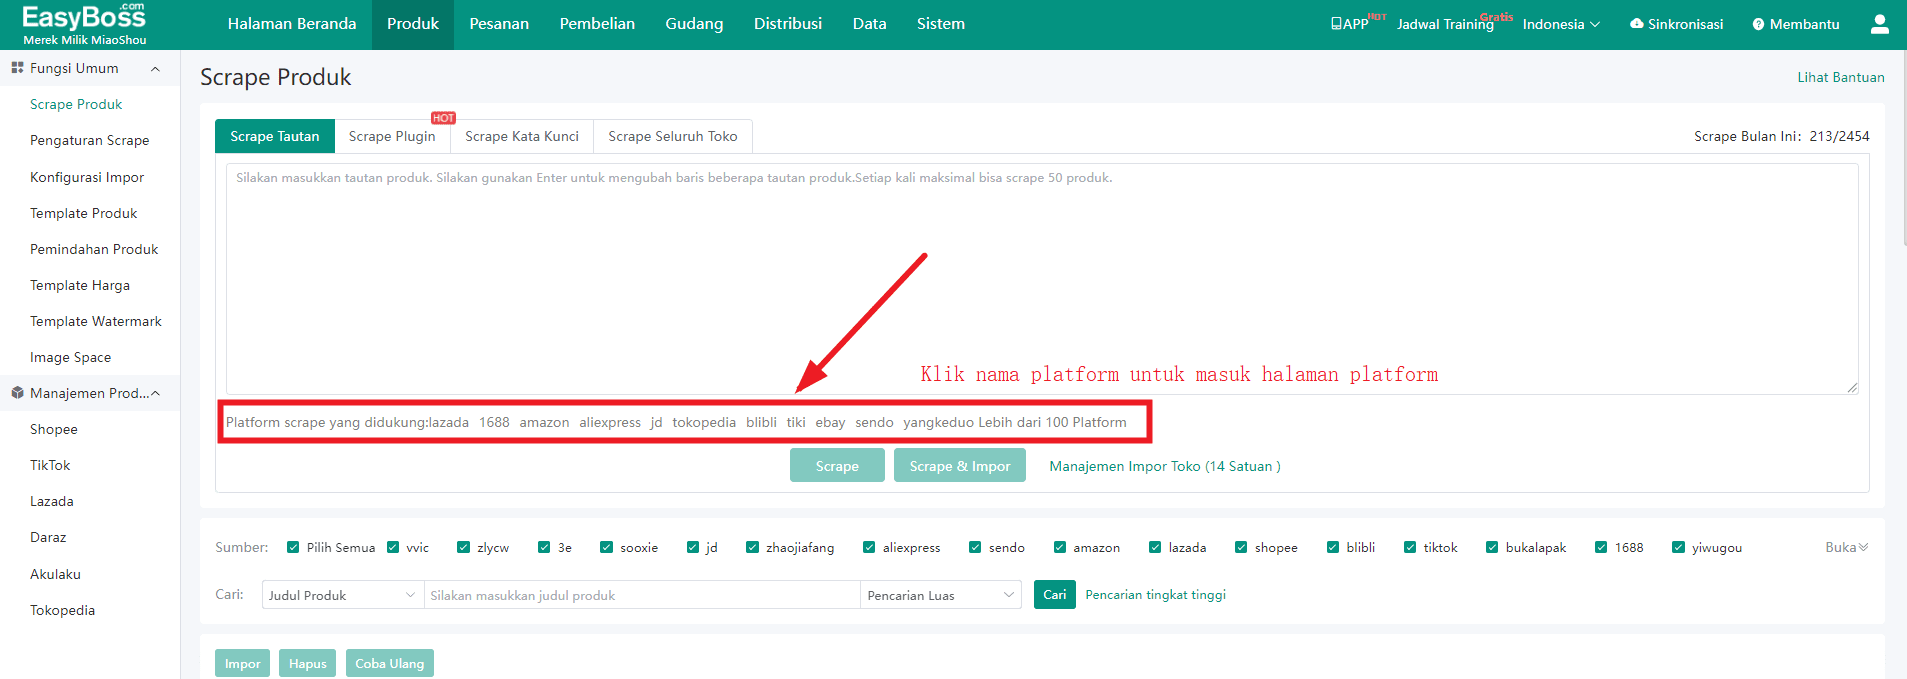
Task: Open Pengaturan Scrape in sidebar
Action: 90,141
